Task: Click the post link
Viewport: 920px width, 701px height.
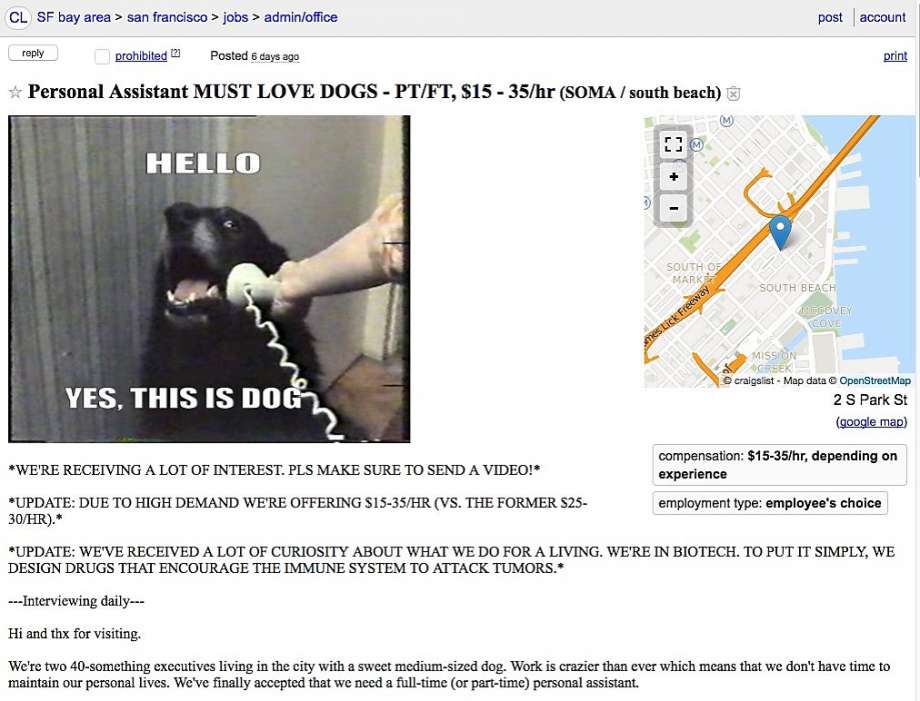Action: 830,17
